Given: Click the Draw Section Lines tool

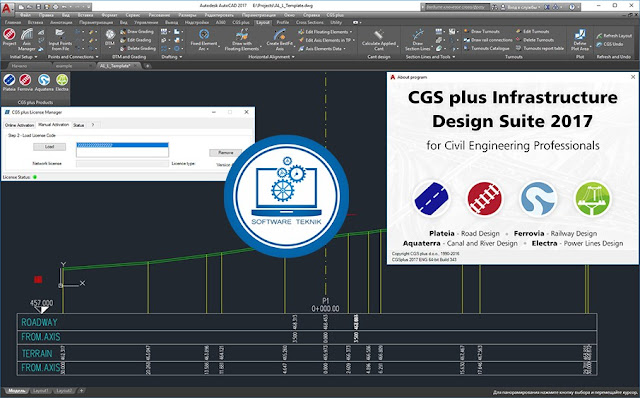Looking at the screenshot, I should (418, 40).
